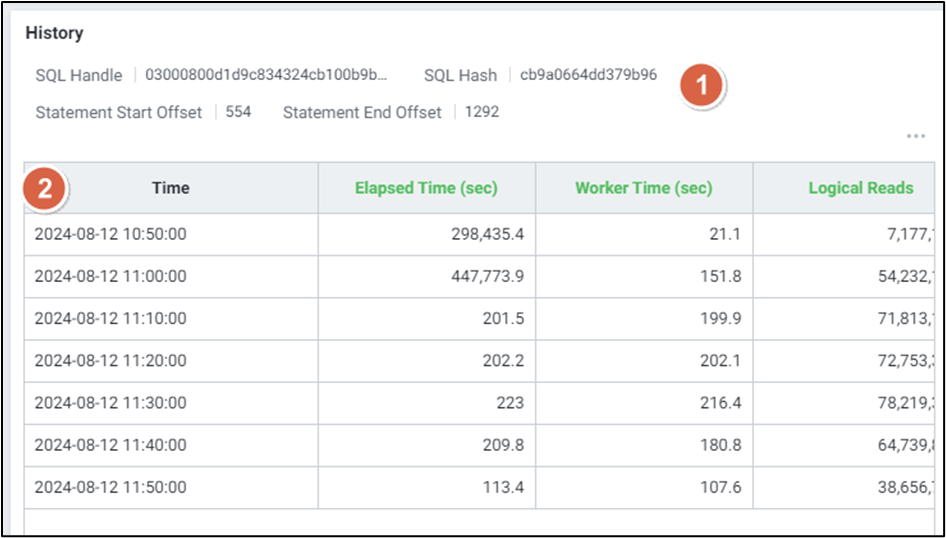Select the truncated SQL Handle value
Image resolution: width=946 pixels, height=538 pixels.
point(265,75)
